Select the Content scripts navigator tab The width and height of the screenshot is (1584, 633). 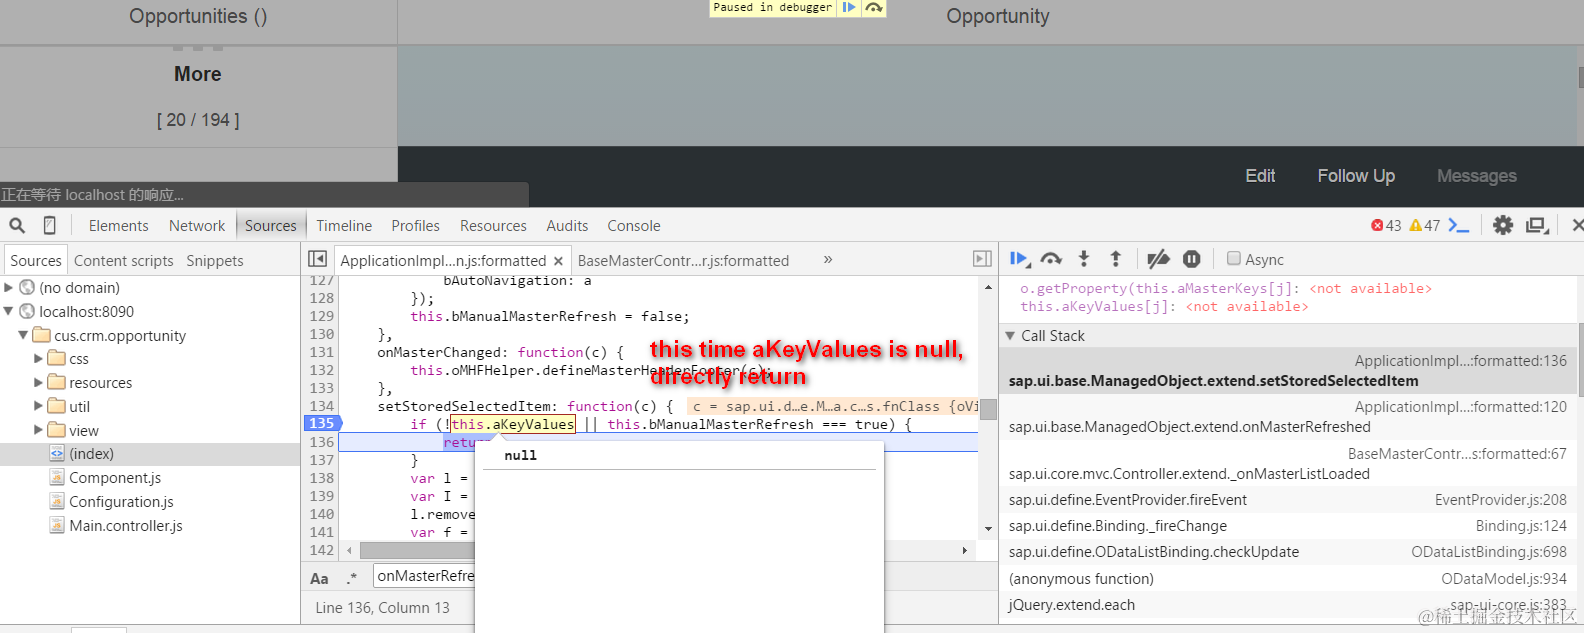pos(124,261)
